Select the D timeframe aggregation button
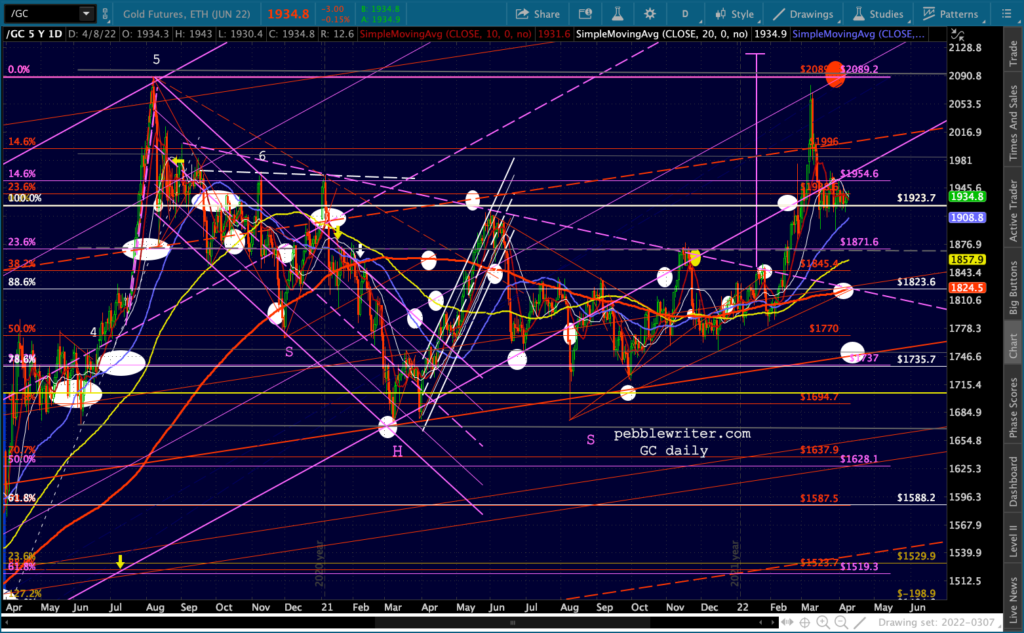Image resolution: width=1024 pixels, height=633 pixels. 685,14
